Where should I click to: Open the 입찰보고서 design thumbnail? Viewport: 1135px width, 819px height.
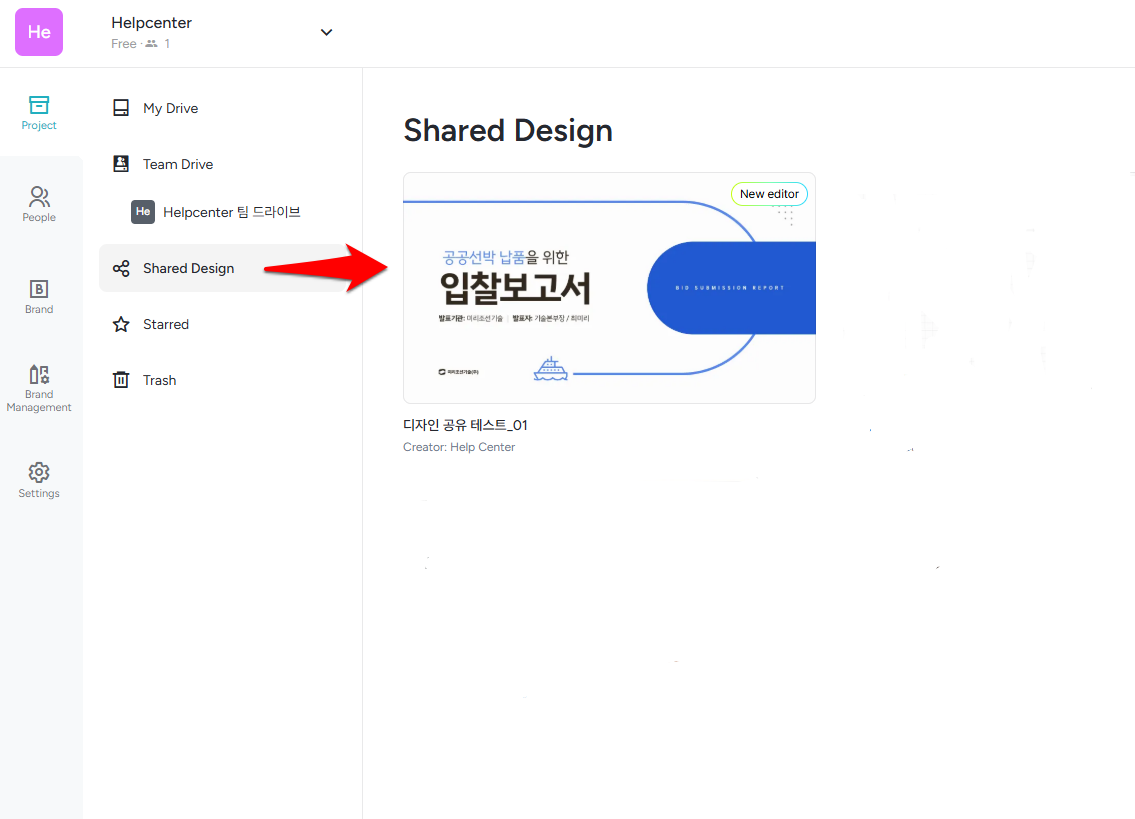[609, 288]
